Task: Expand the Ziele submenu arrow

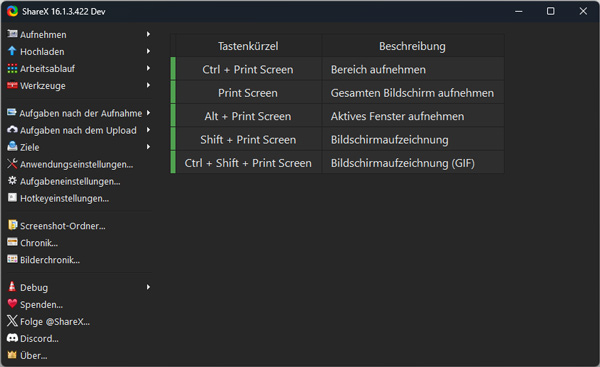Action: point(148,147)
